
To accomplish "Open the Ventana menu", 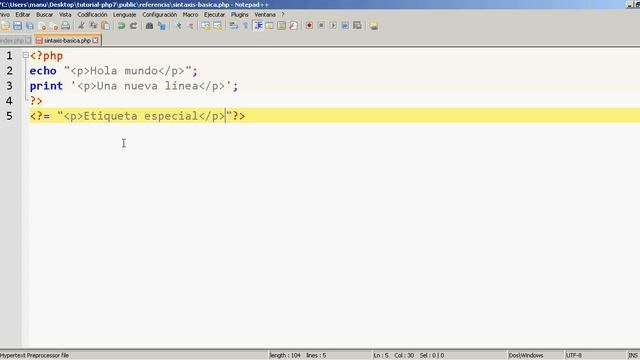I will click(x=265, y=14).
